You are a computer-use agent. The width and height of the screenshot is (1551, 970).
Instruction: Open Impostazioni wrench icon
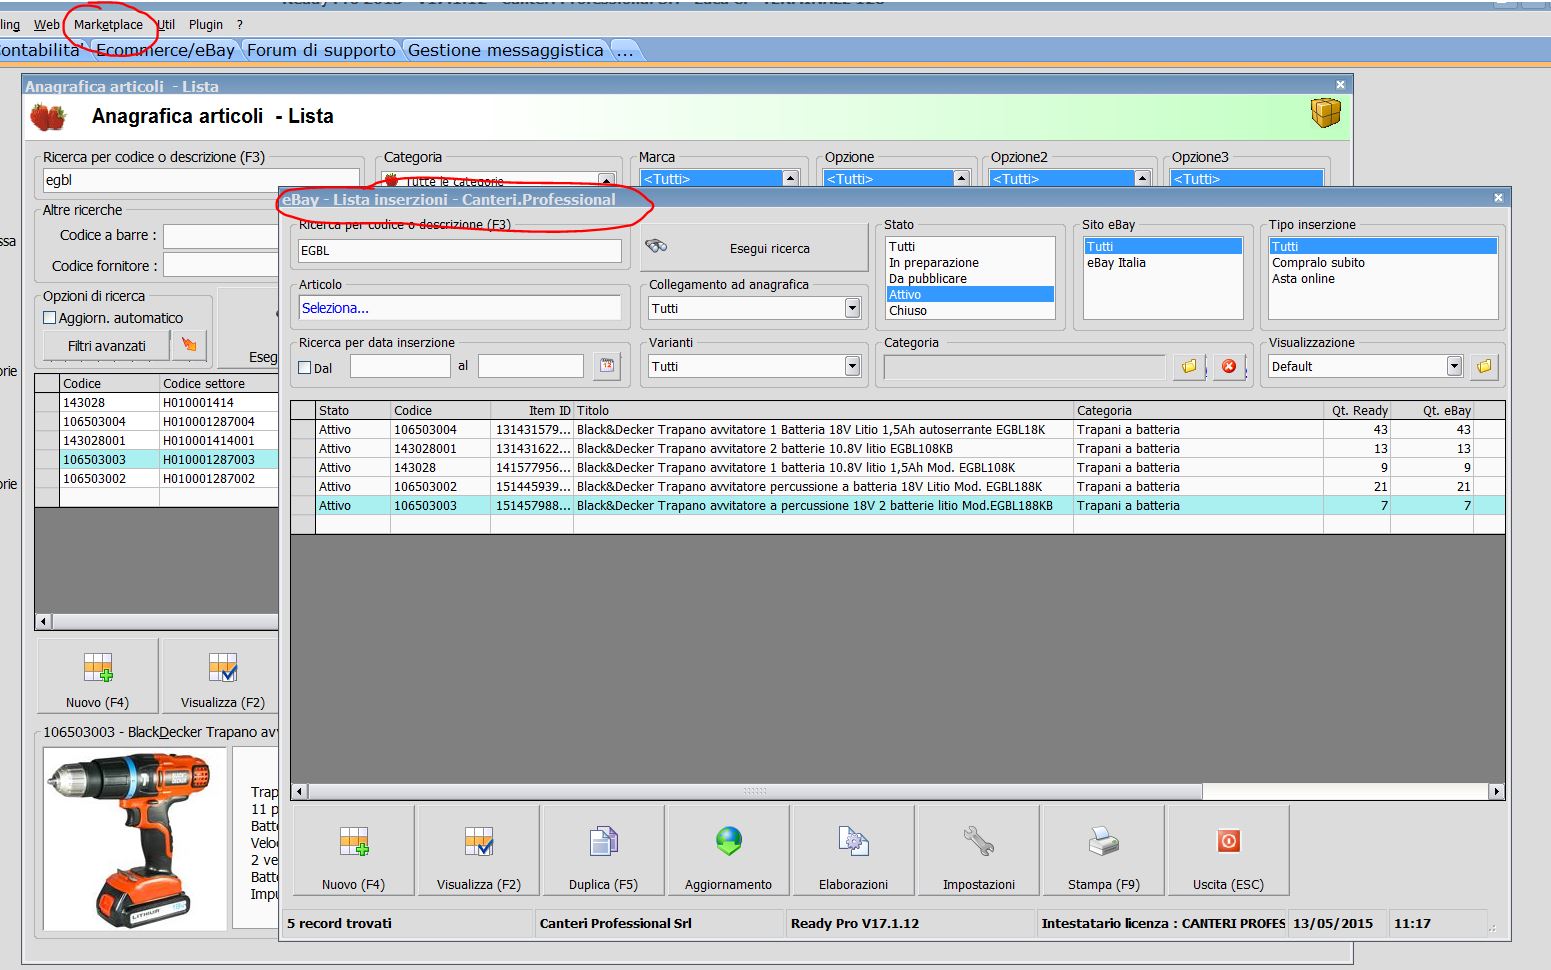[979, 841]
